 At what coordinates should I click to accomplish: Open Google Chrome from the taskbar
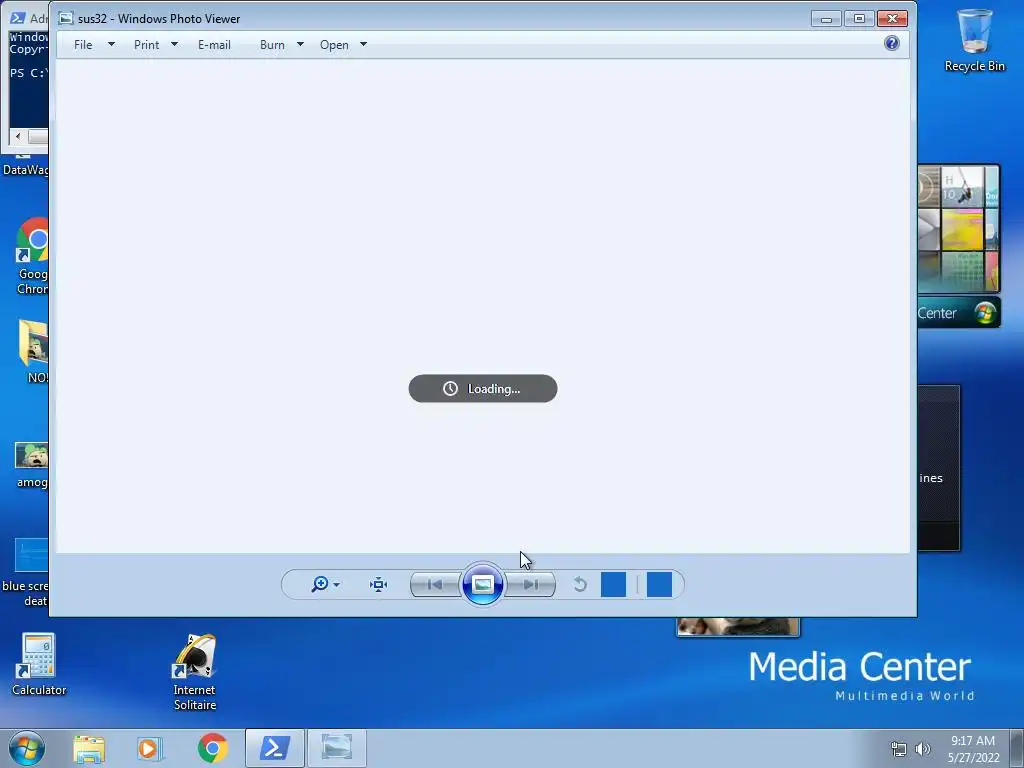click(x=212, y=748)
